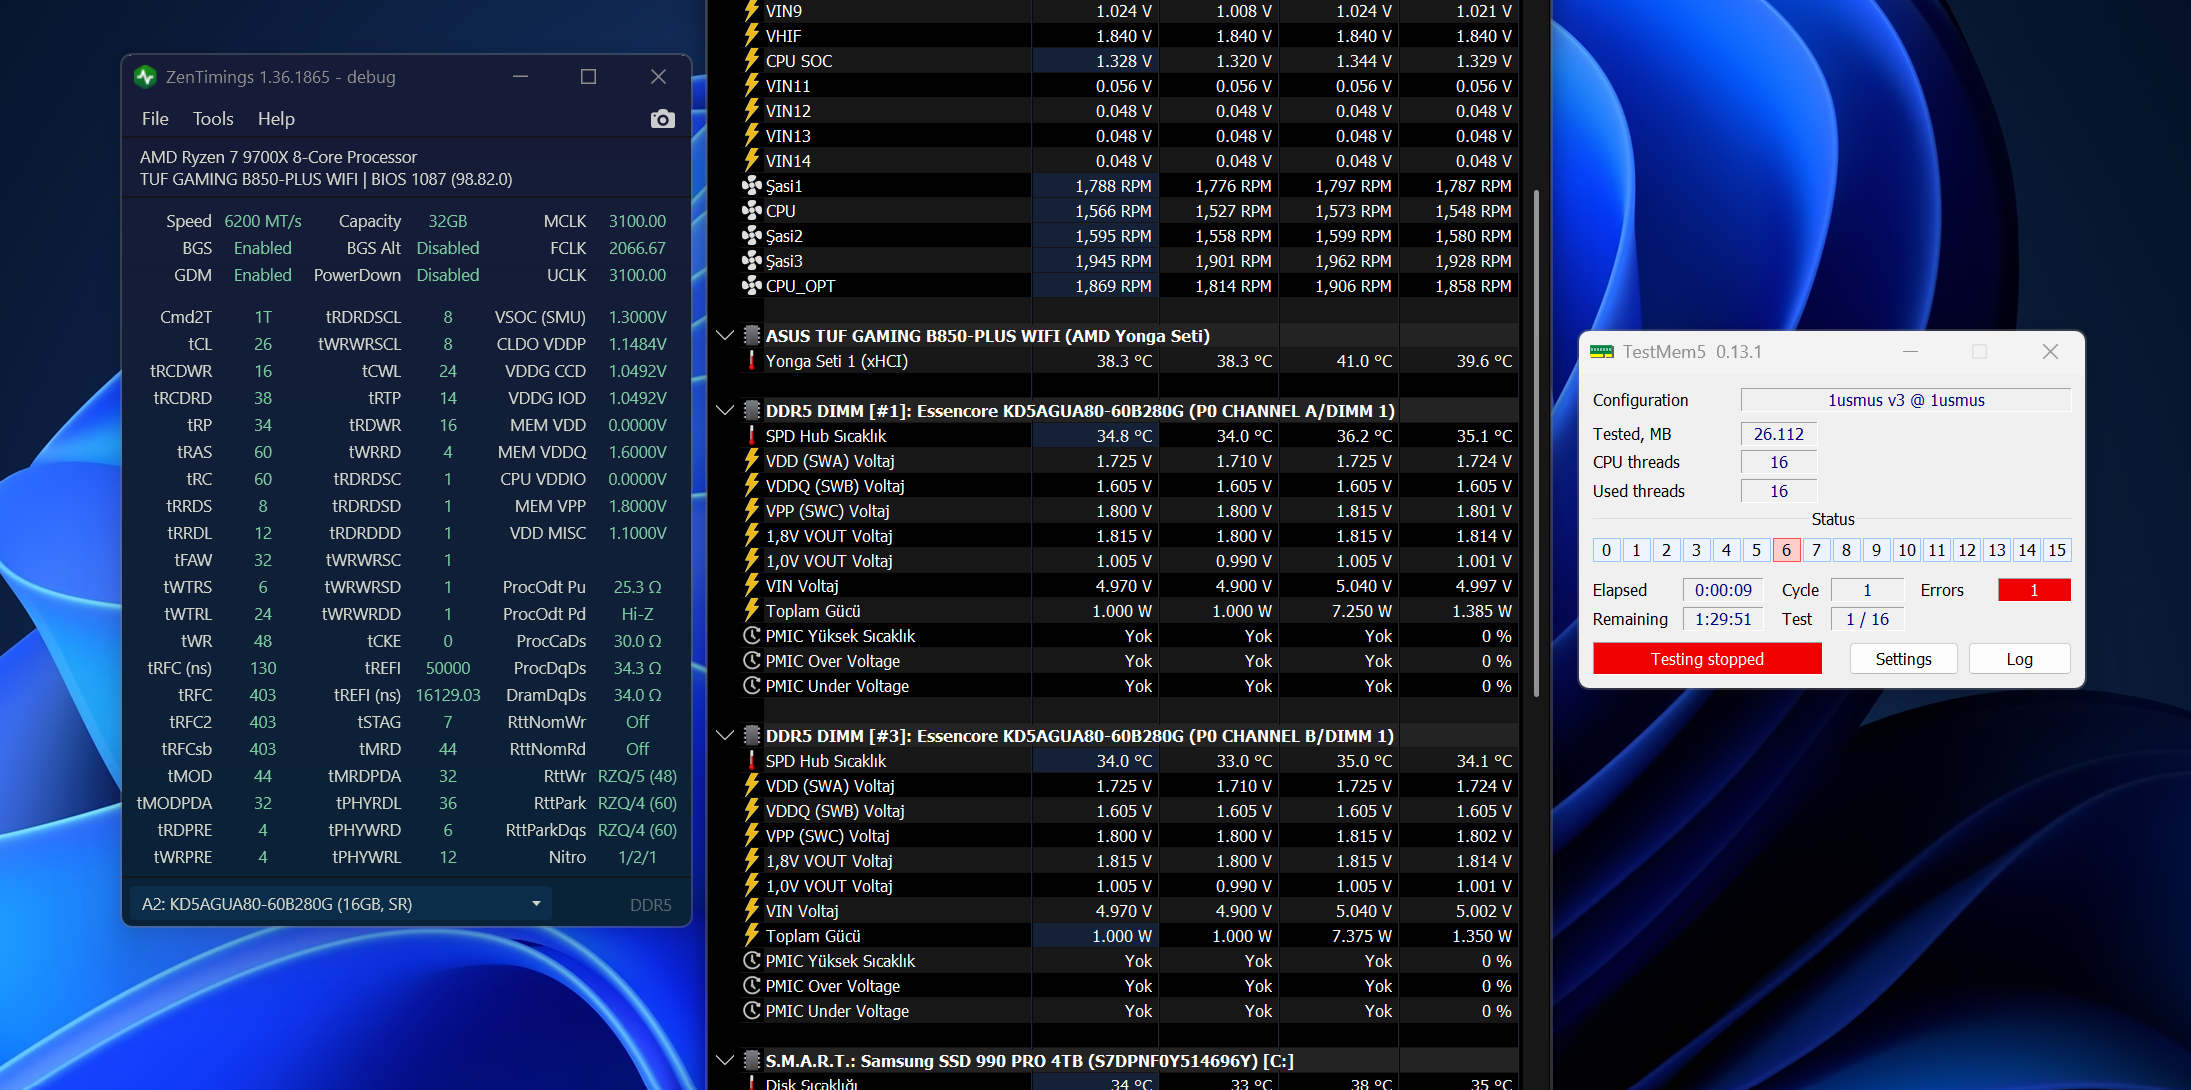Click the CPU SOC current value 1.328 V
The image size is (2191, 1090).
pos(1124,60)
